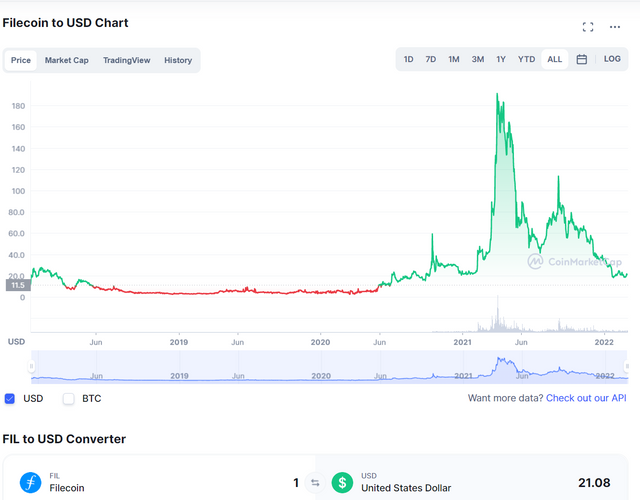This screenshot has width=640, height=500.
Task: Select the 7D time range
Action: 431,59
